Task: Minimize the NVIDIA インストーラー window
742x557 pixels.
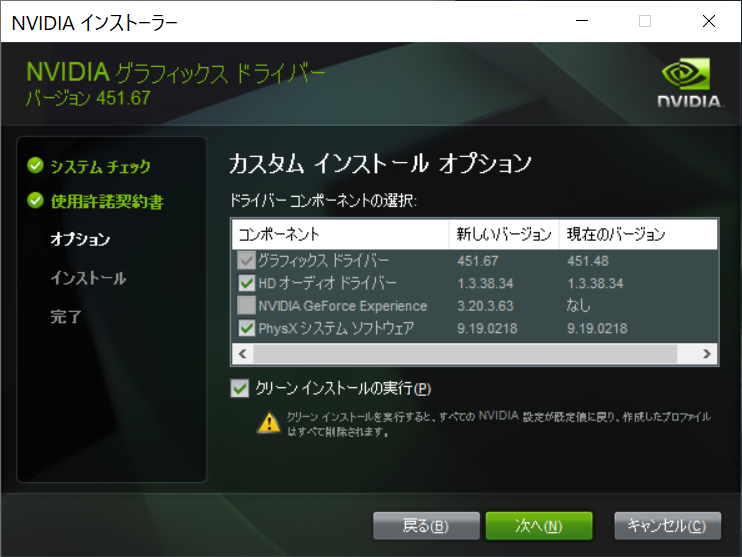Action: coord(582,21)
